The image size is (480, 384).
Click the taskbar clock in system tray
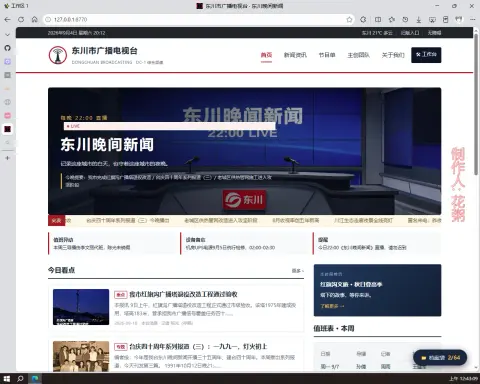click(x=463, y=379)
